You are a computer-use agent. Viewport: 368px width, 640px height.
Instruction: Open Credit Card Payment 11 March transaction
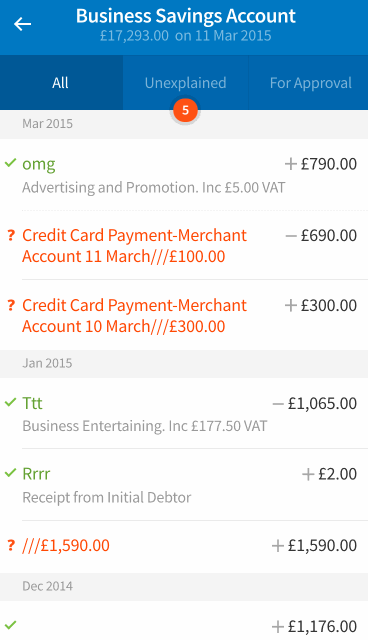click(x=184, y=245)
